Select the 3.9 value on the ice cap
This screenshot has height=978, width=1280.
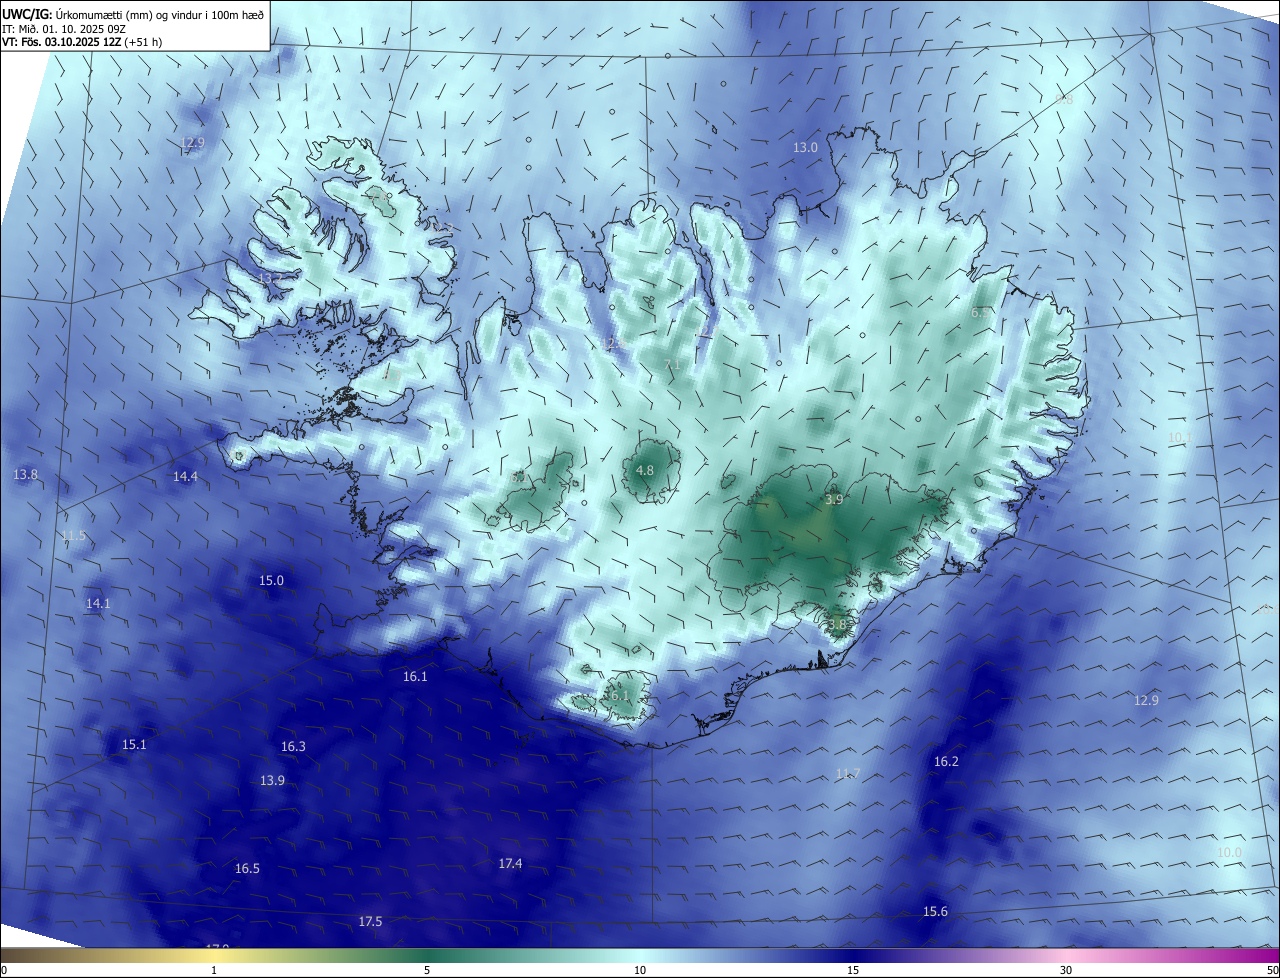(835, 500)
